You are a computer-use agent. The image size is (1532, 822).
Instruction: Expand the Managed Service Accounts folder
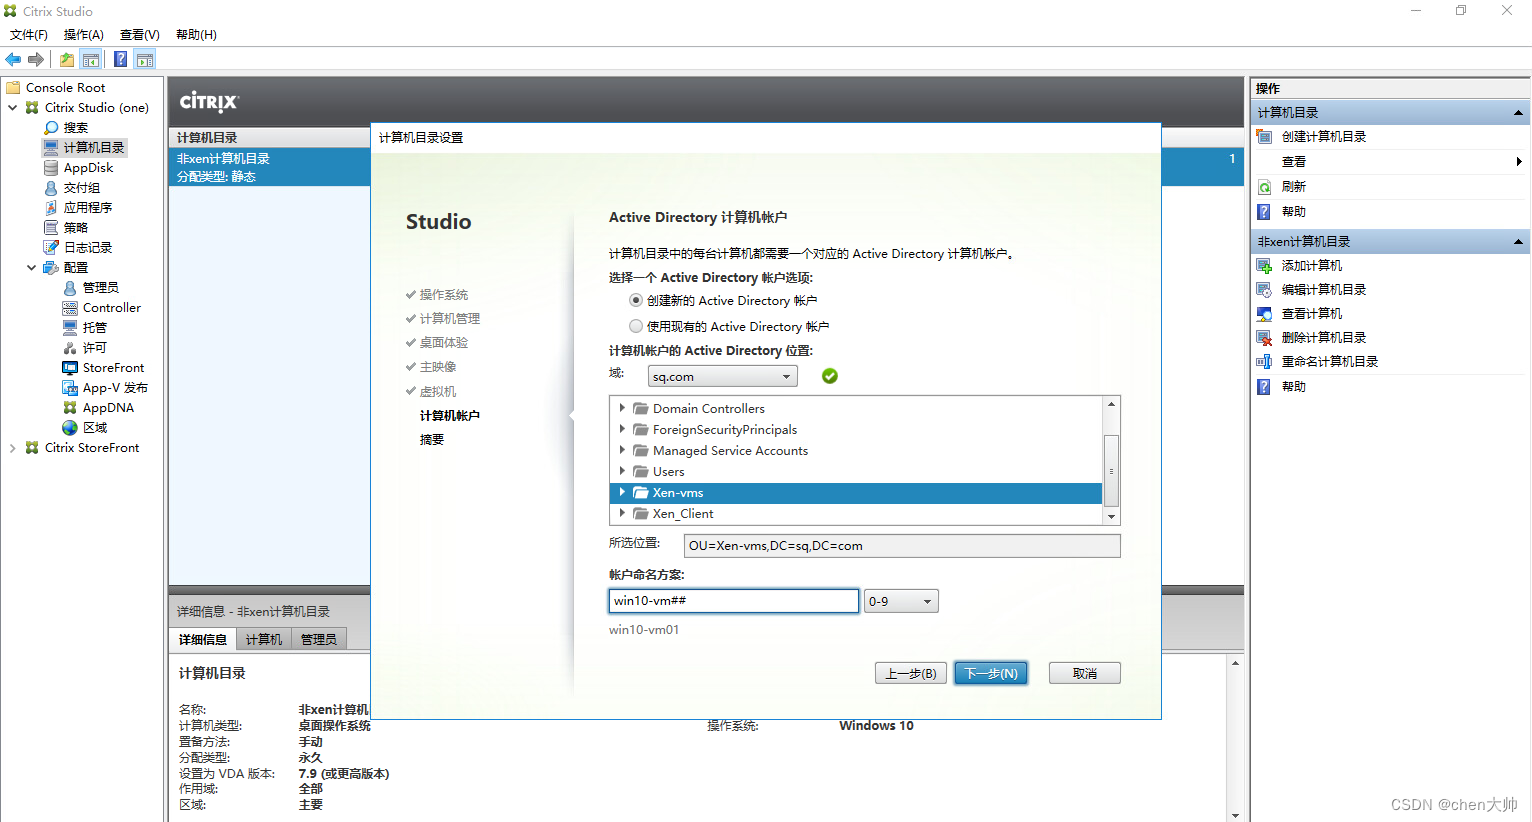coord(622,450)
